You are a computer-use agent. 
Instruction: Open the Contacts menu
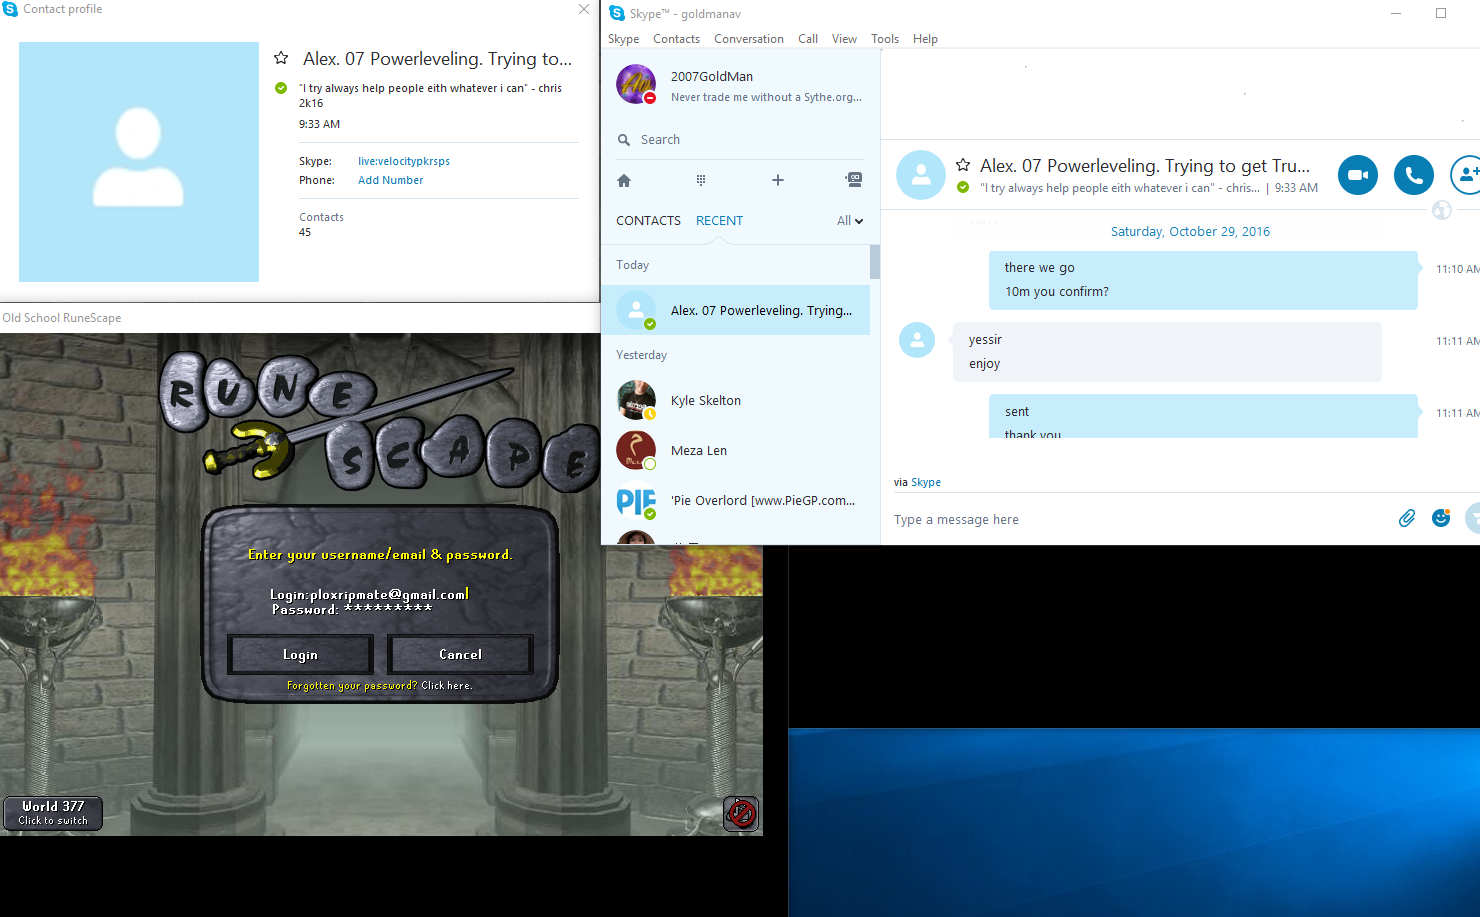676,39
